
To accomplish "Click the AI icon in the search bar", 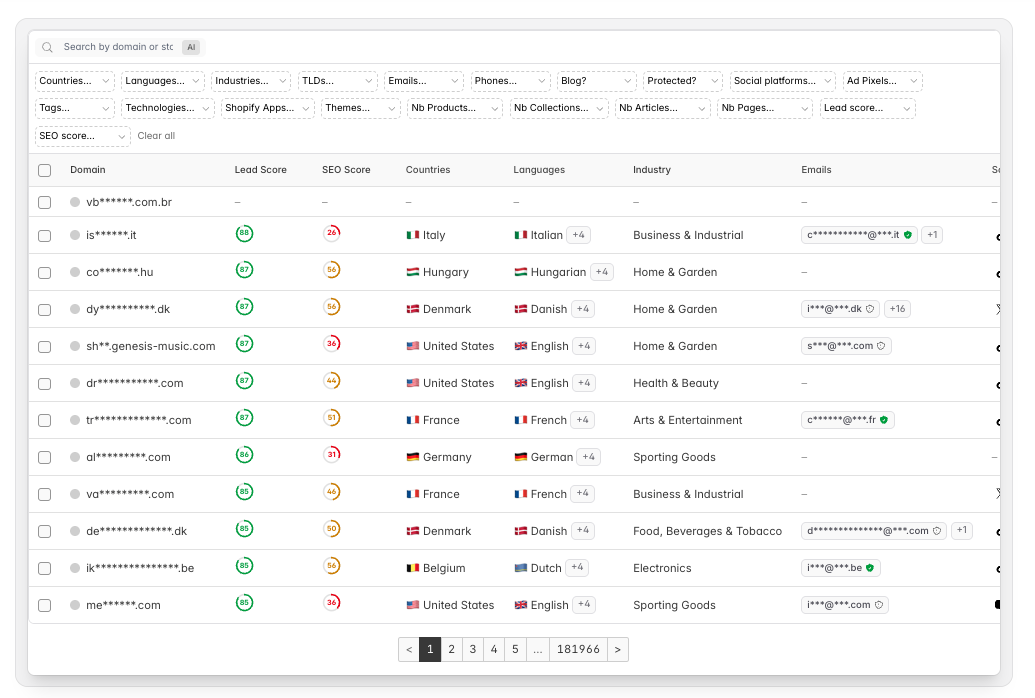I will [x=190, y=46].
